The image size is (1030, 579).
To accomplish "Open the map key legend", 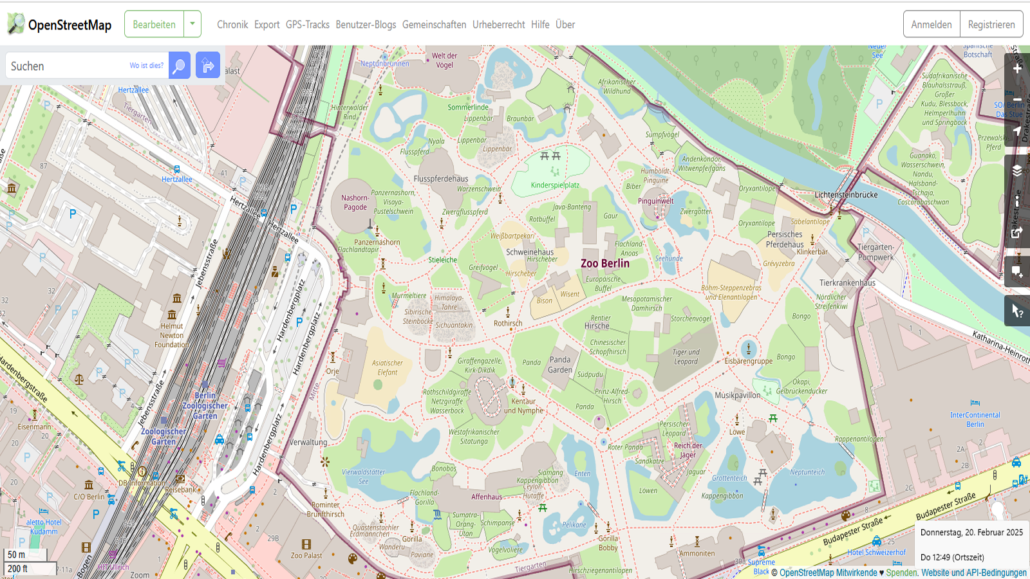I will (1017, 202).
